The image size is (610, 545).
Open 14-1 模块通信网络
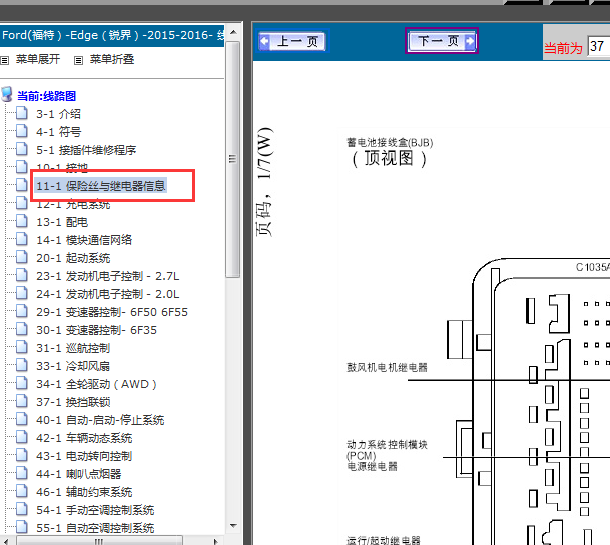point(84,240)
